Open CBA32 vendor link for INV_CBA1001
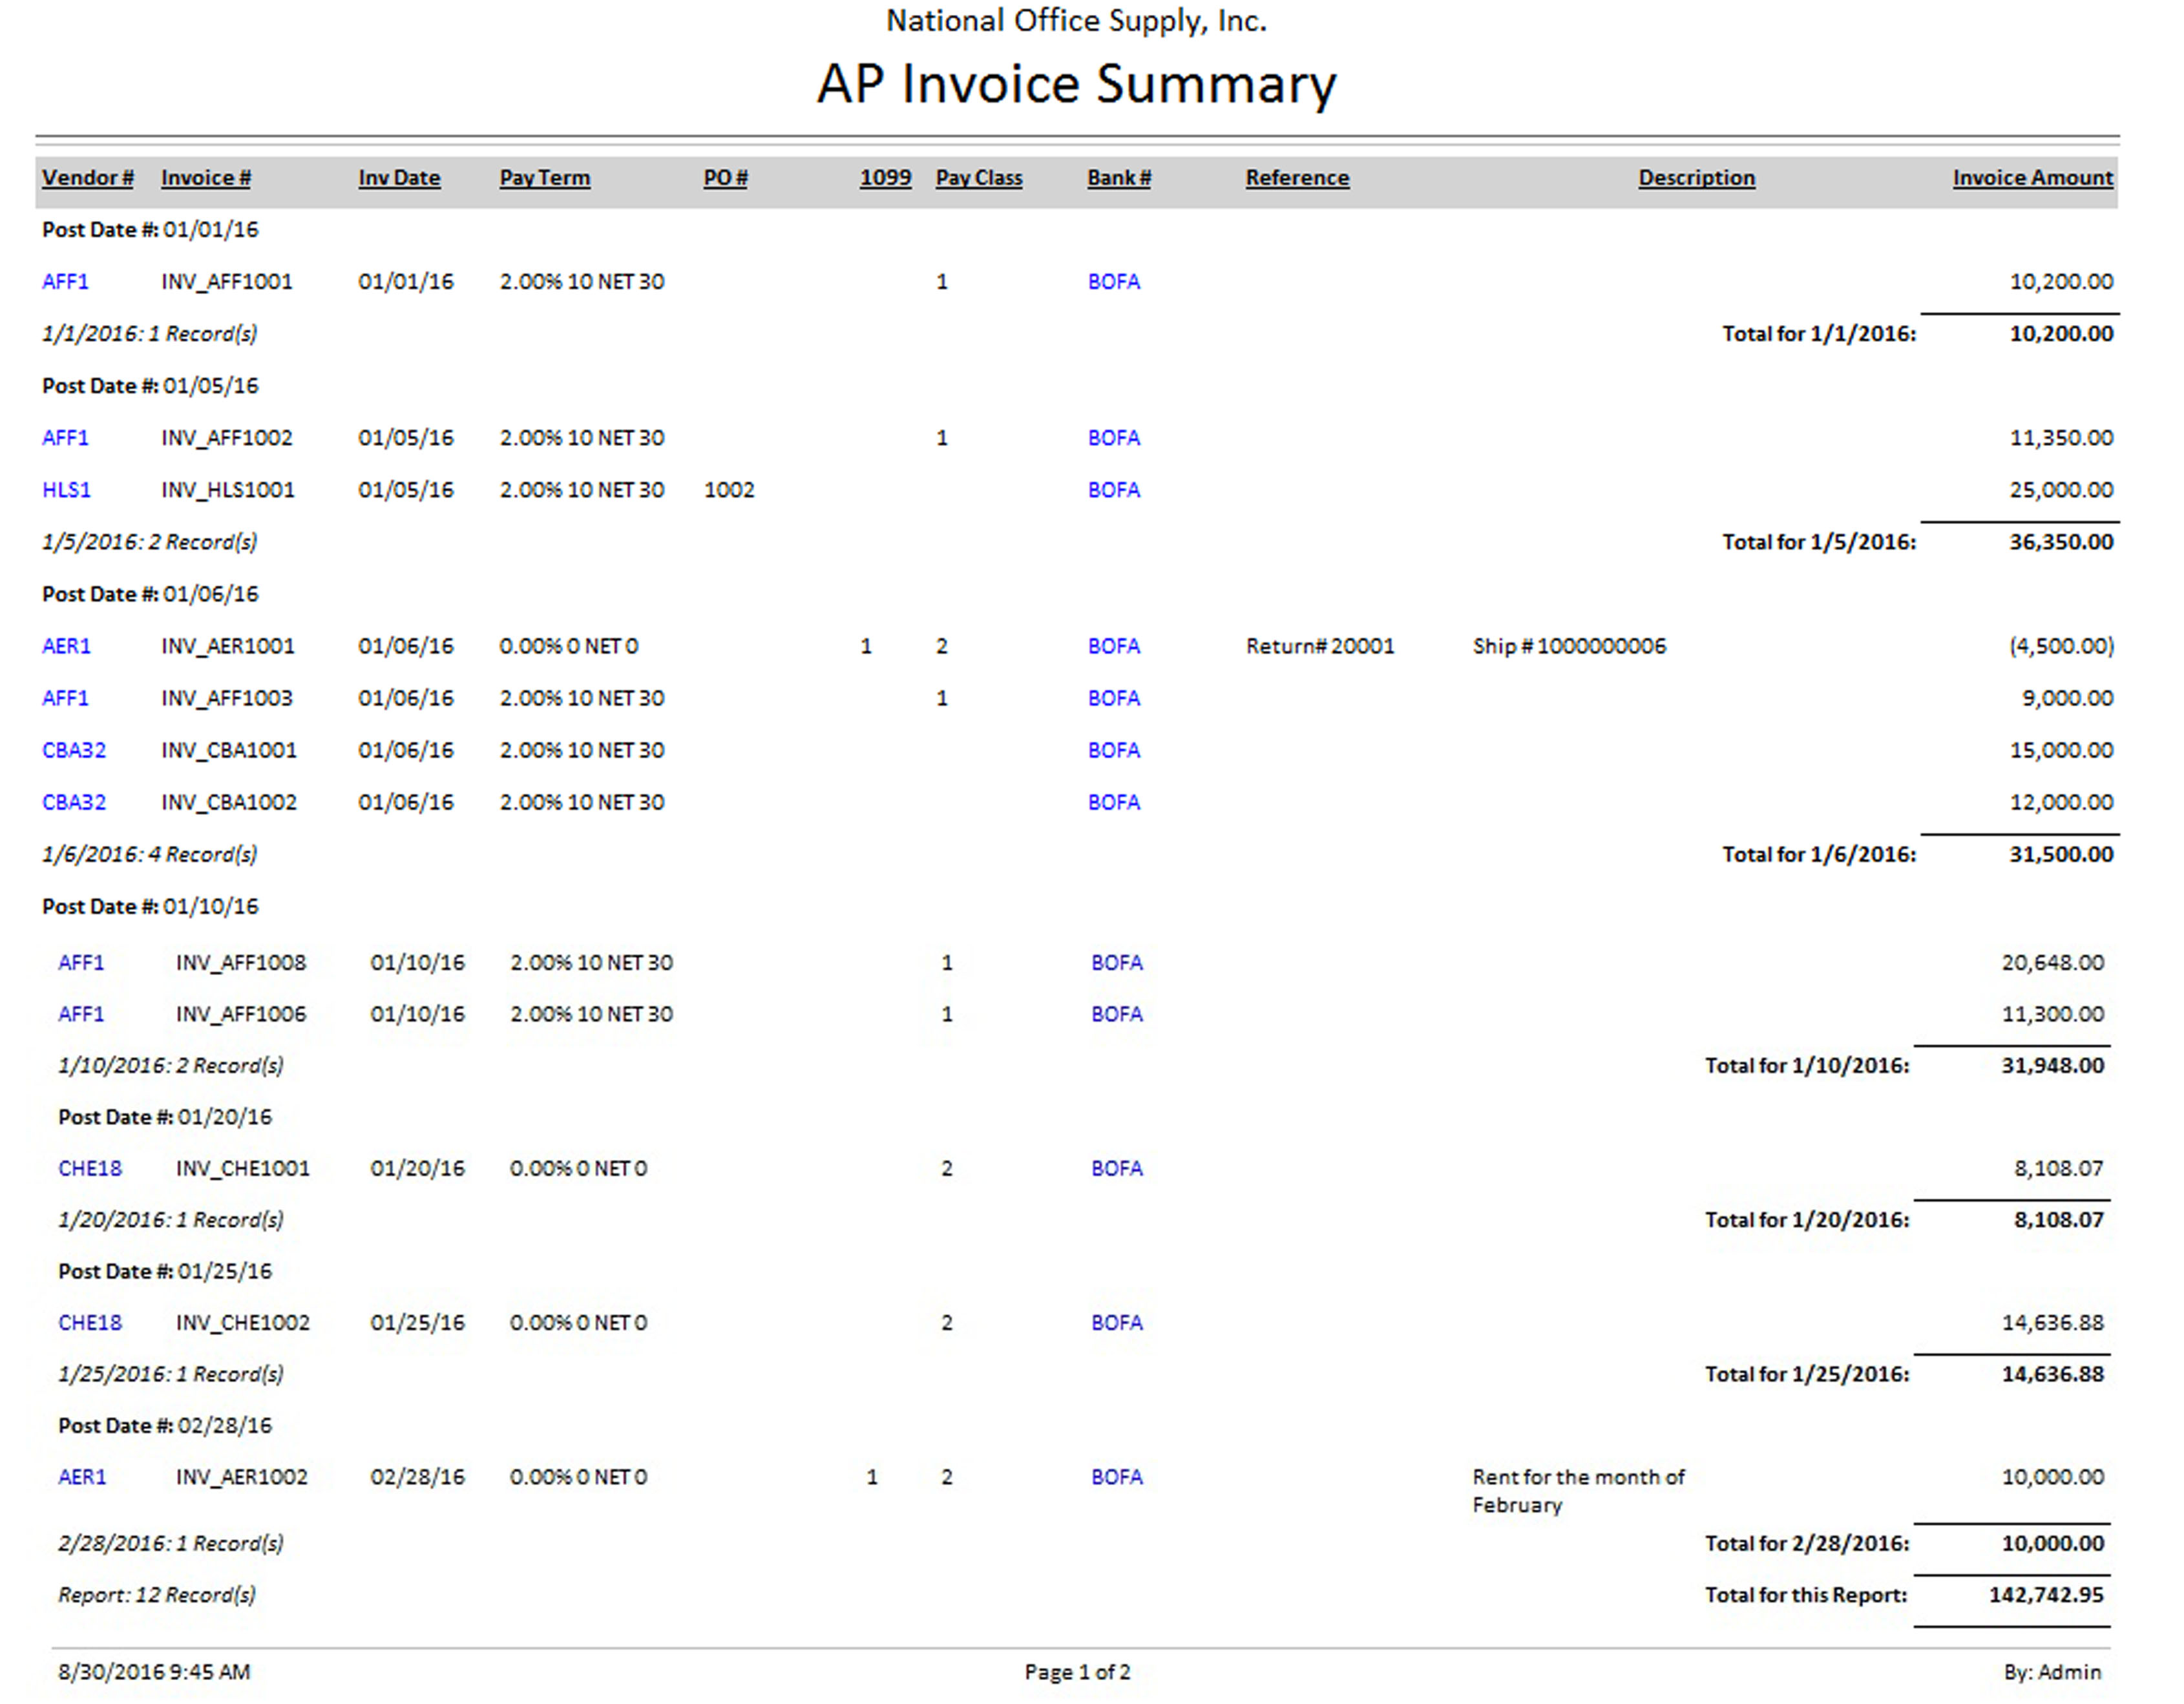The width and height of the screenshot is (2184, 1704). click(x=73, y=750)
